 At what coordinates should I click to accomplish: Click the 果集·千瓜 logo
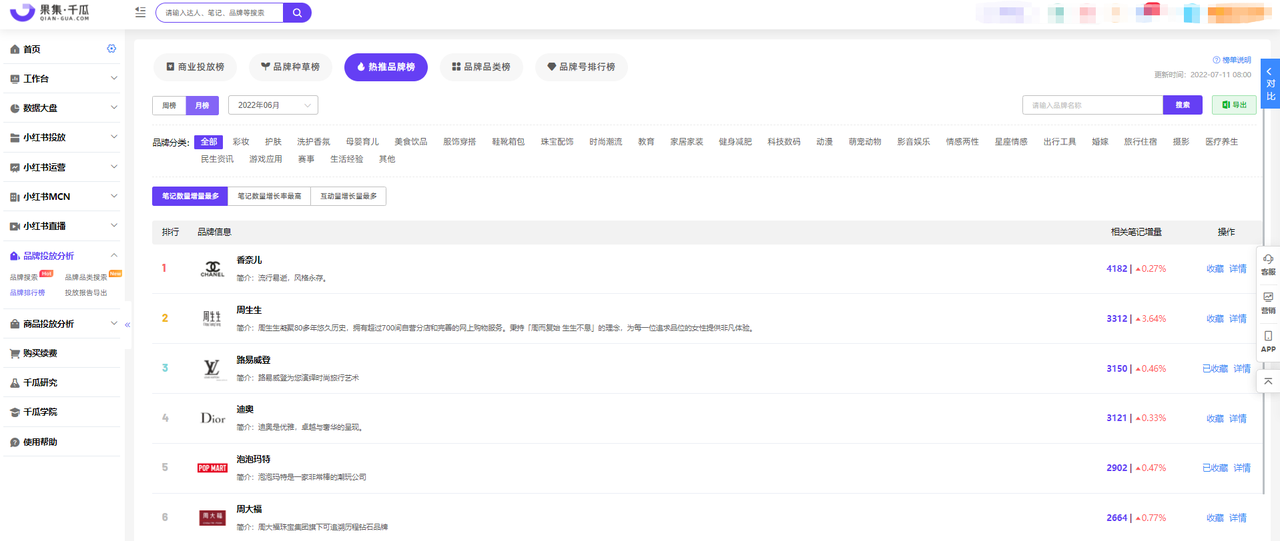(x=48, y=13)
